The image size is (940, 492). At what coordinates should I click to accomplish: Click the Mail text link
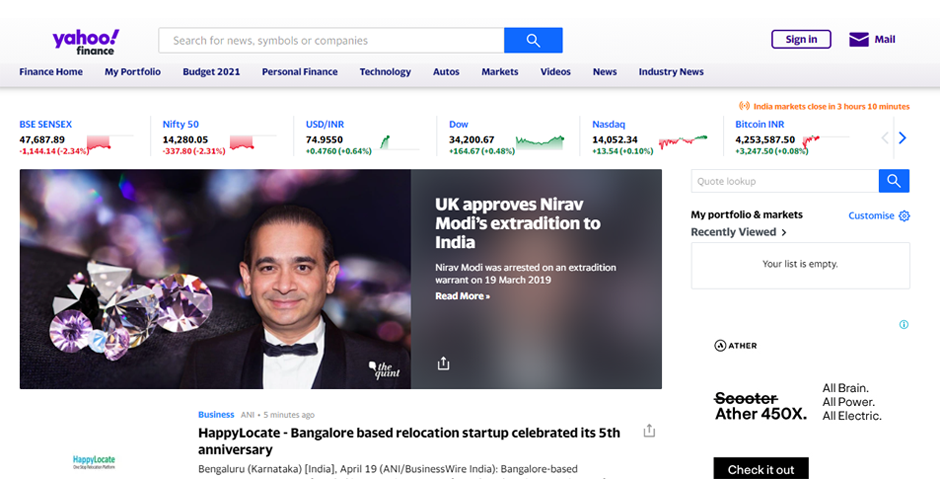coord(884,39)
